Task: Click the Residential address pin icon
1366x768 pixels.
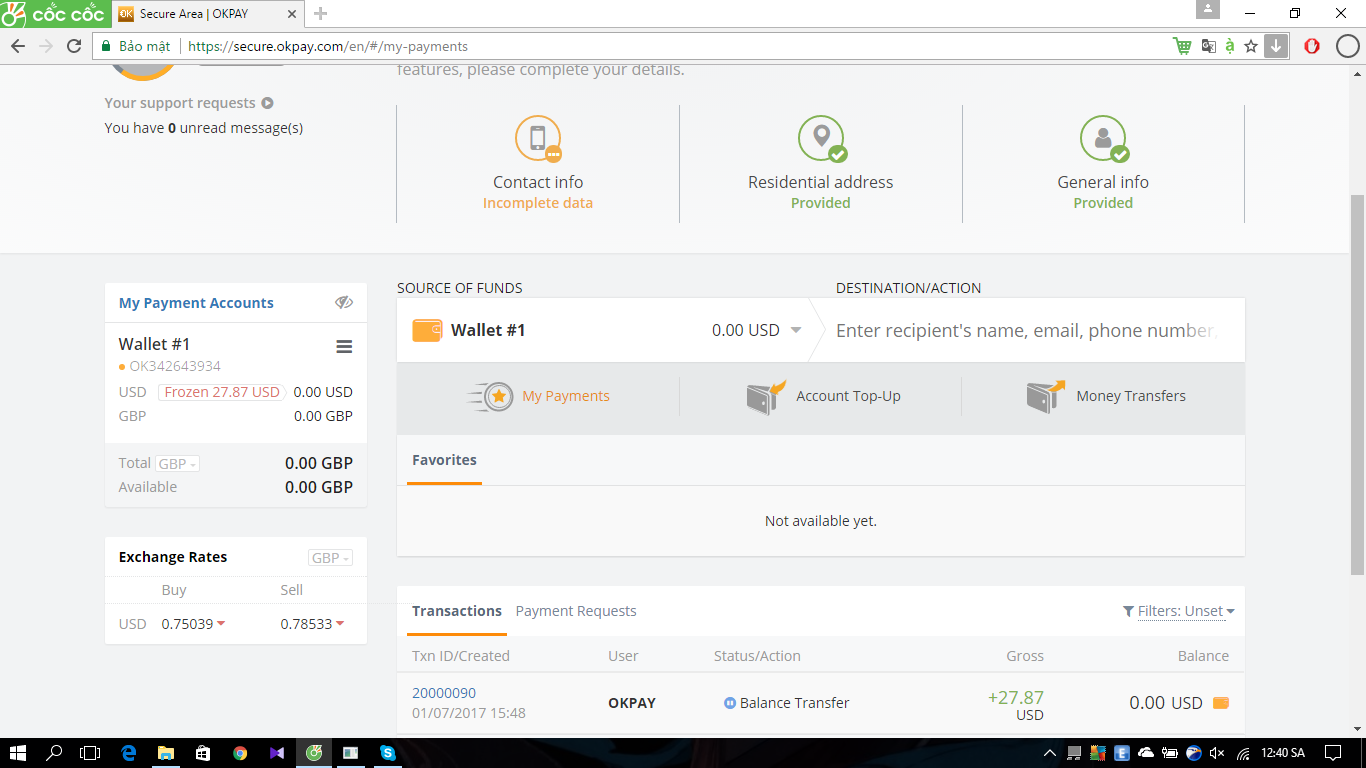Action: [x=821, y=138]
